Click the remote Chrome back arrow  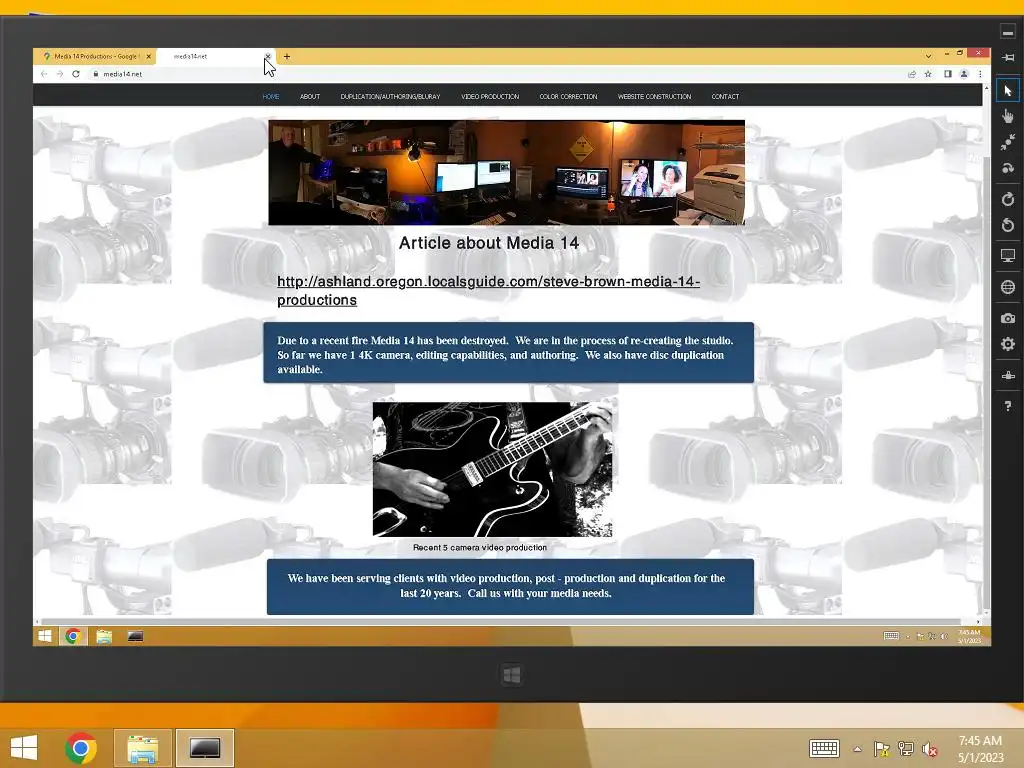point(44,74)
